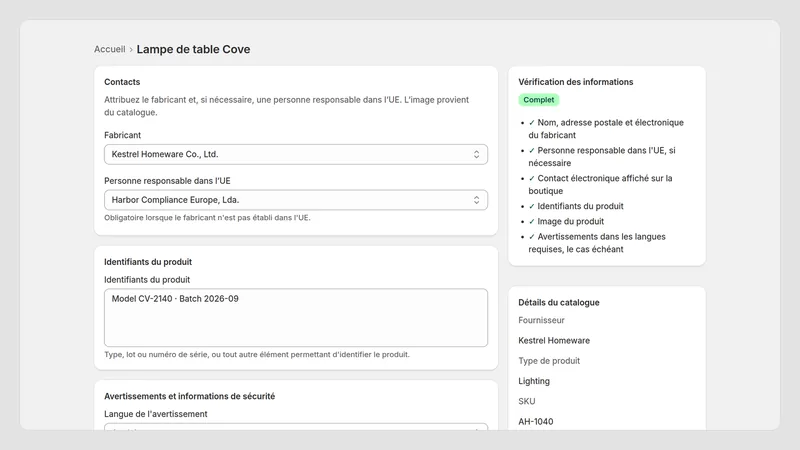
Task: Click 'Nom, adresse postale et électronique du fabricant'
Action: pos(606,129)
